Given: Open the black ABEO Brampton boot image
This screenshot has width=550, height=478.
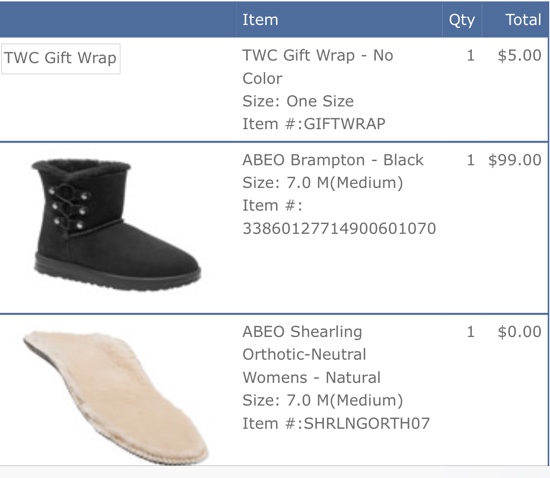Looking at the screenshot, I should (116, 225).
